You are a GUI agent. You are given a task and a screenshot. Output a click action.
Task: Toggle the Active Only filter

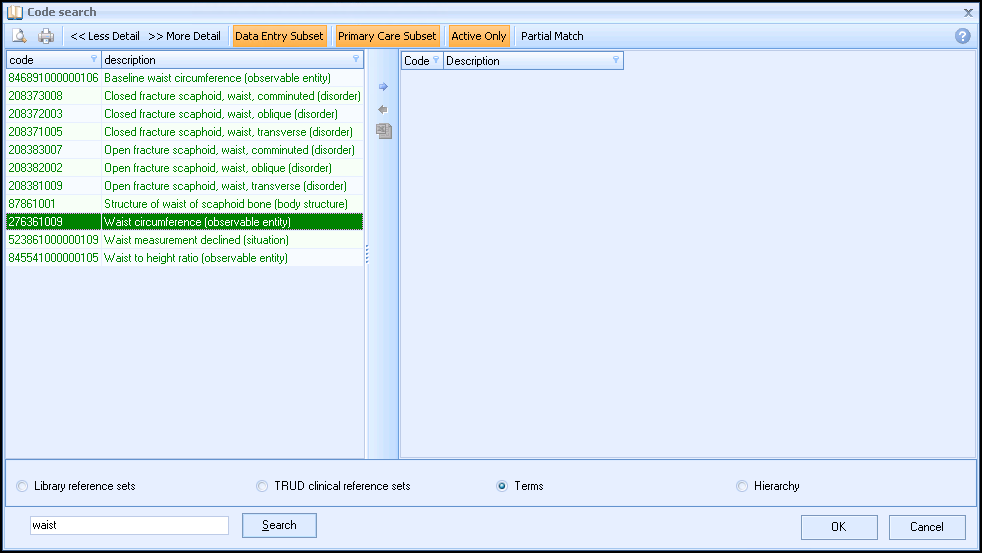coord(479,36)
